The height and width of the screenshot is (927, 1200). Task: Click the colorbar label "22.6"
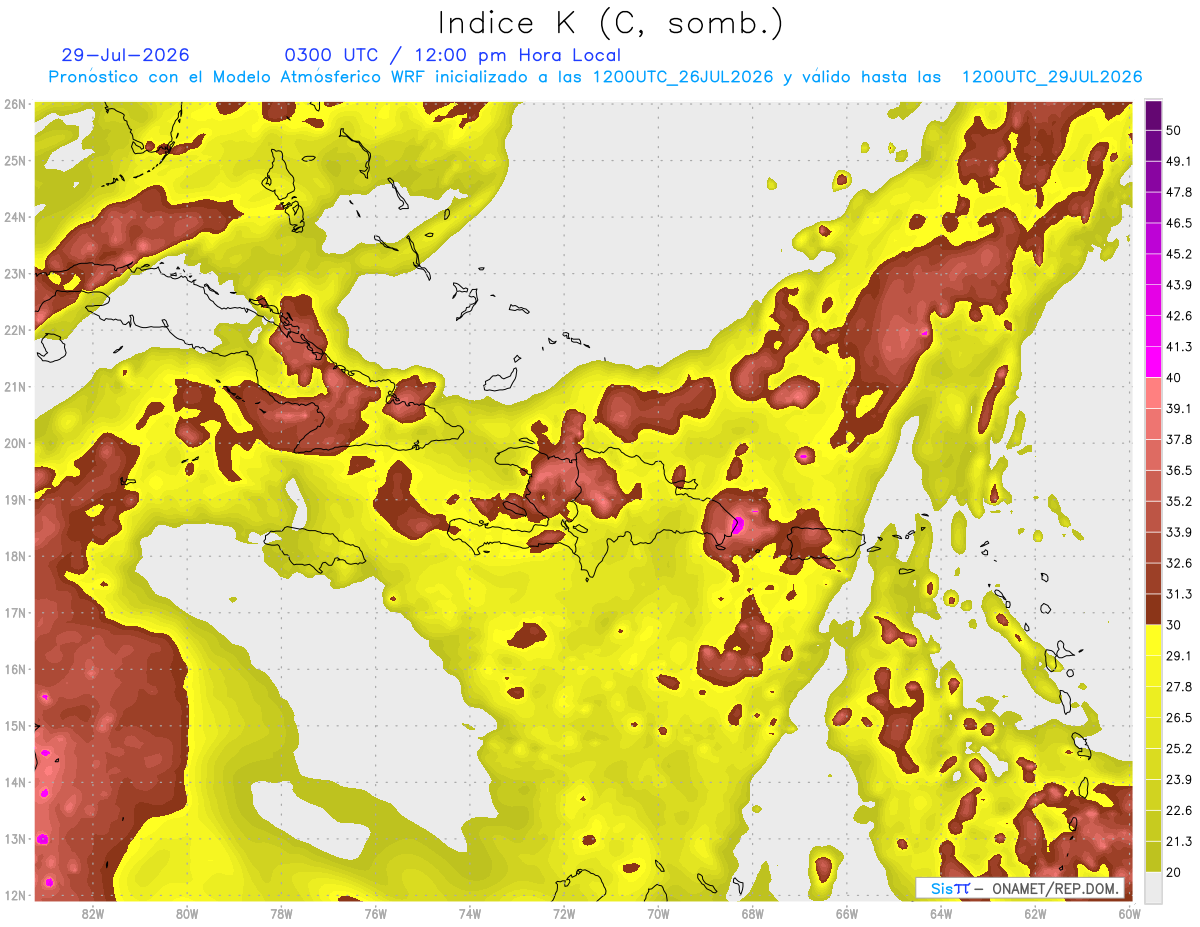click(1178, 810)
